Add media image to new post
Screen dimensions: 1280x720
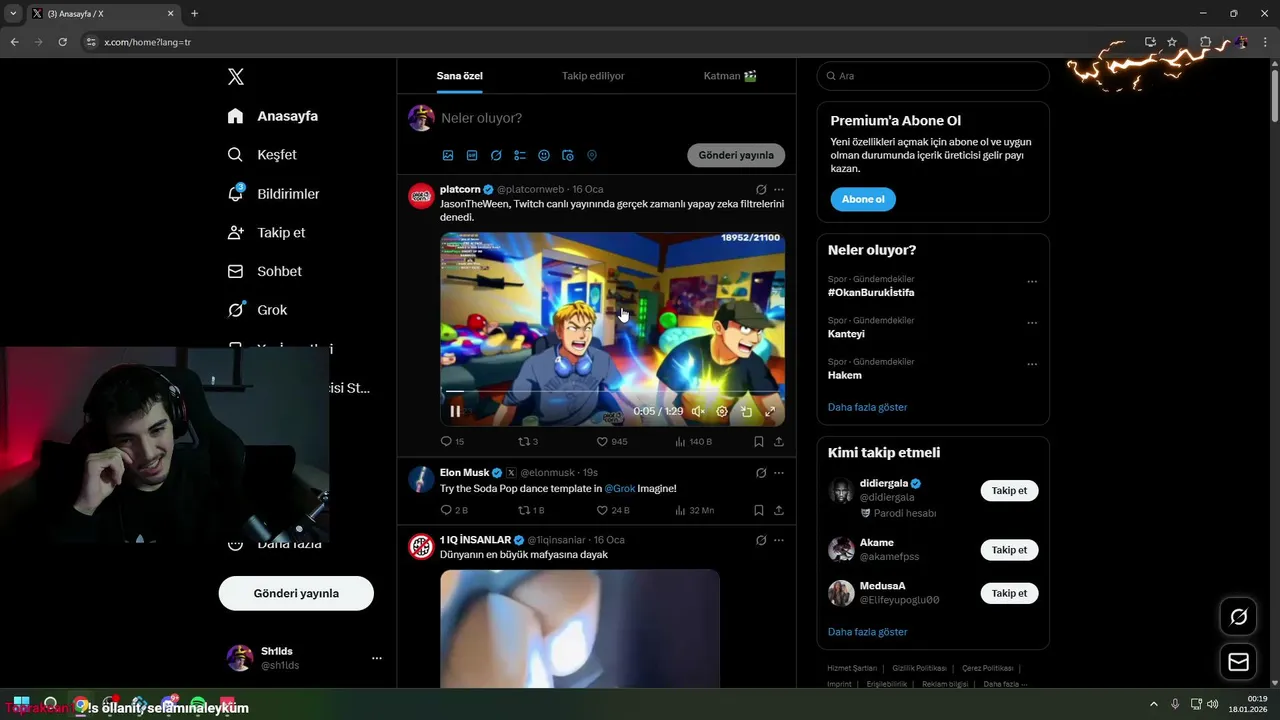click(x=448, y=156)
